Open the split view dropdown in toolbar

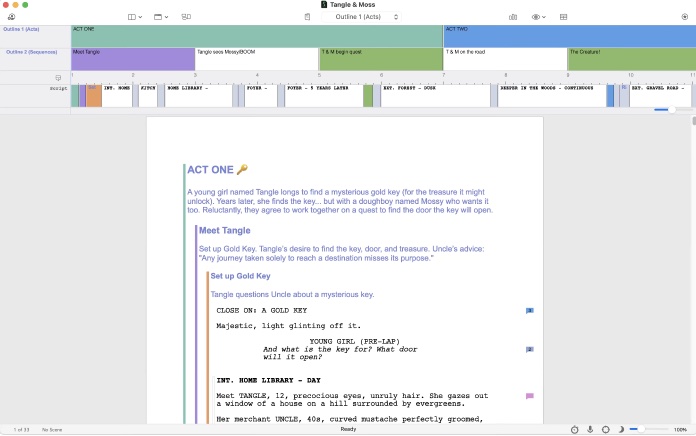click(161, 17)
